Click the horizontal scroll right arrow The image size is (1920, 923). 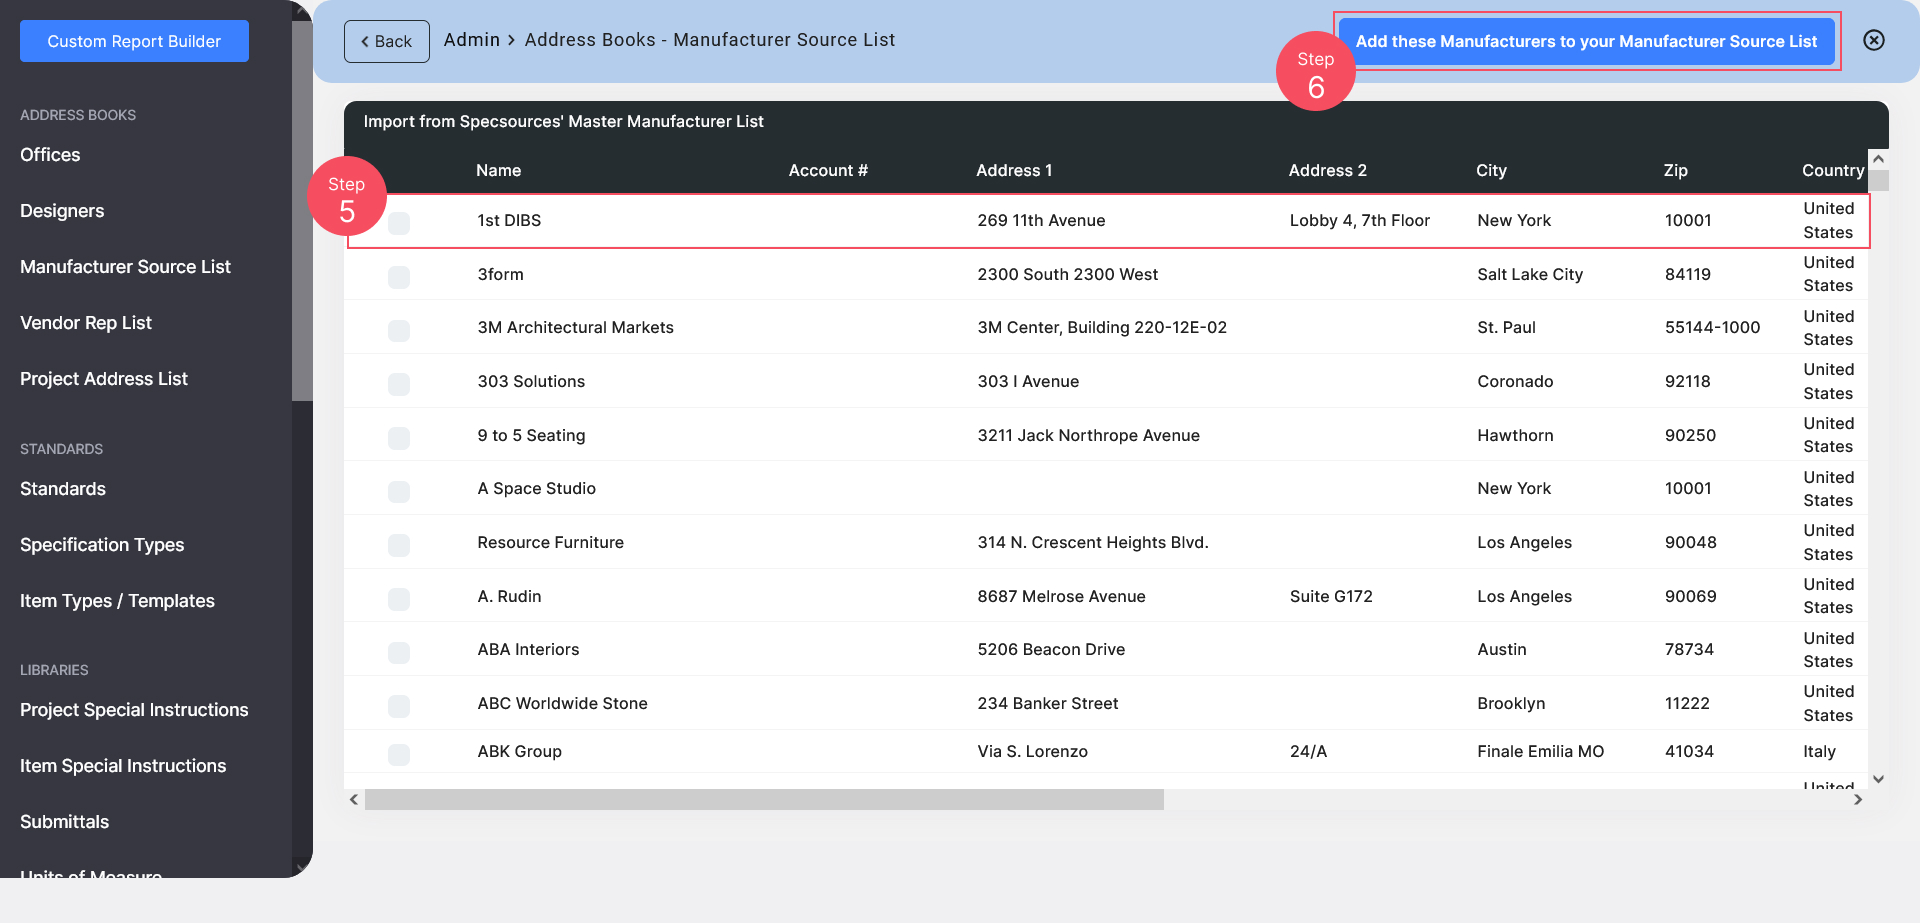[x=1858, y=799]
